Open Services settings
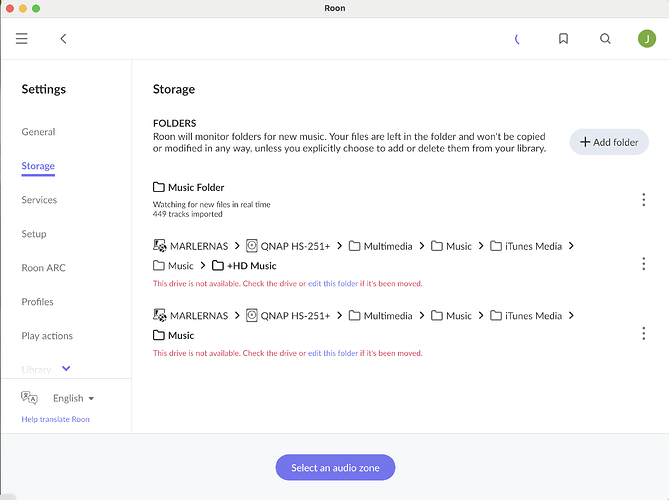The image size is (669, 500). click(39, 200)
